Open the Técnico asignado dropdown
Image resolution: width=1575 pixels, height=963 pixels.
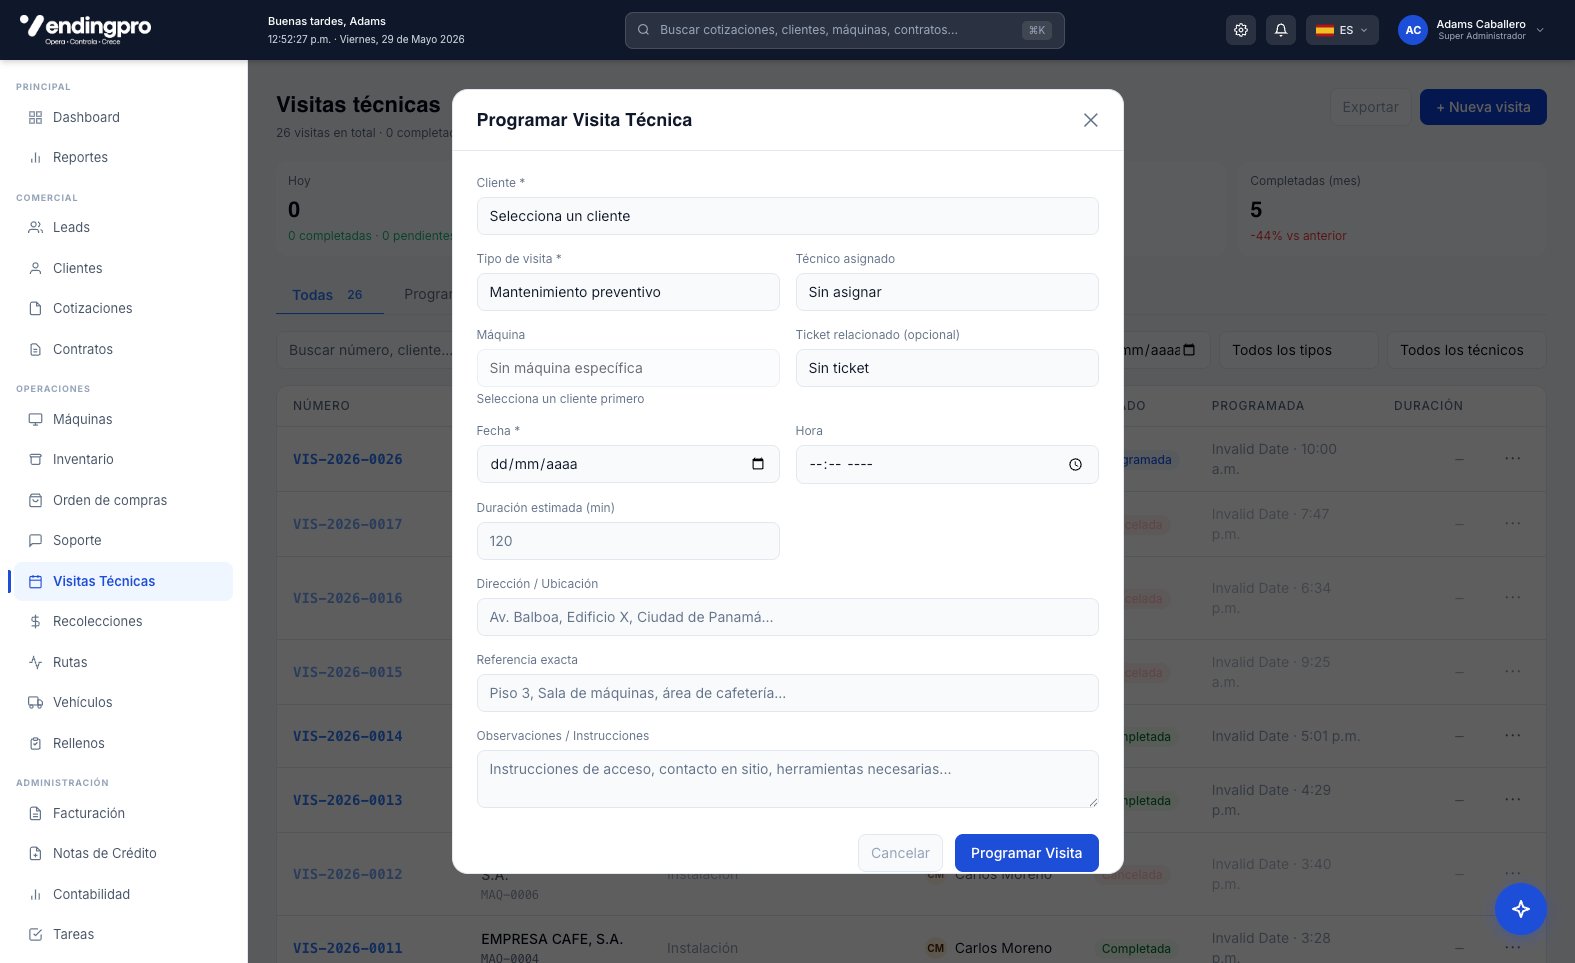[947, 292]
